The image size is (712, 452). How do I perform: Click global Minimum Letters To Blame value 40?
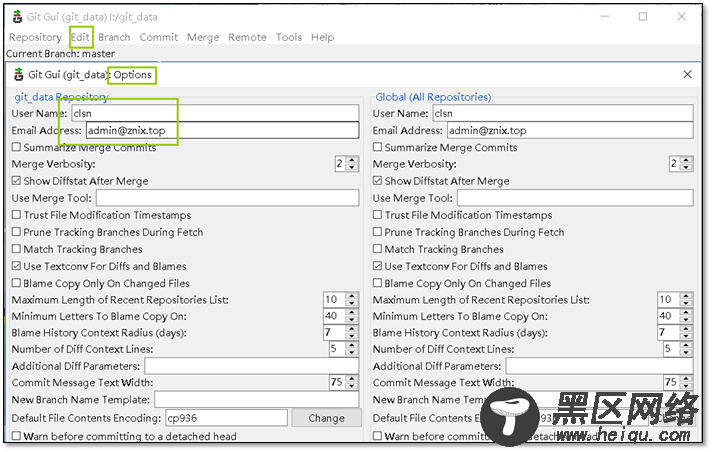[669, 316]
